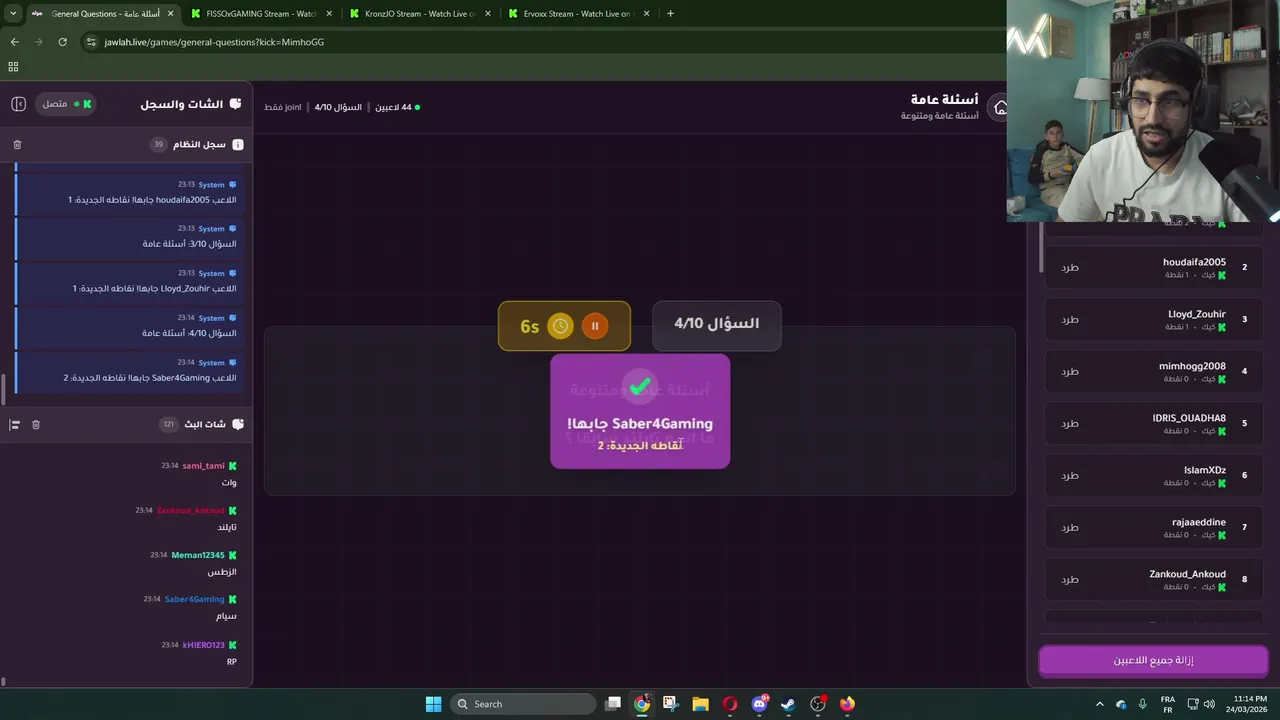Click kHIERO123 username in chat

203,645
